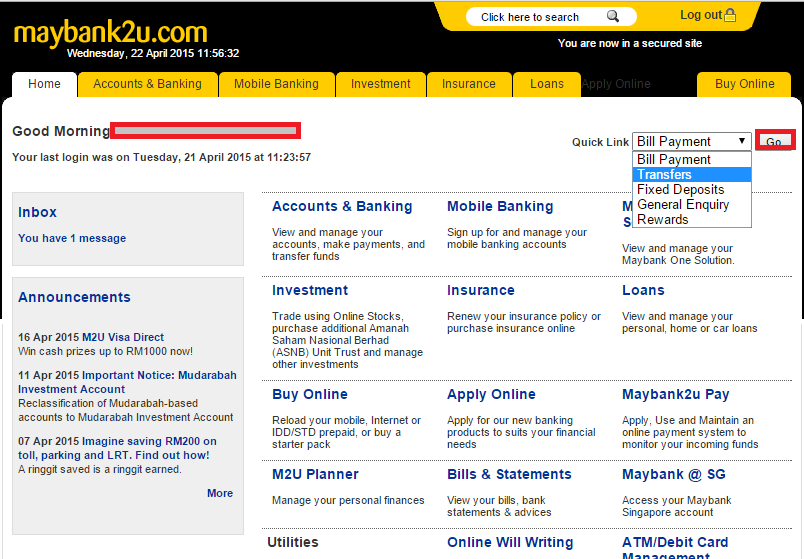Click the maybank2u.com logo
This screenshot has width=804, height=559.
click(110, 32)
